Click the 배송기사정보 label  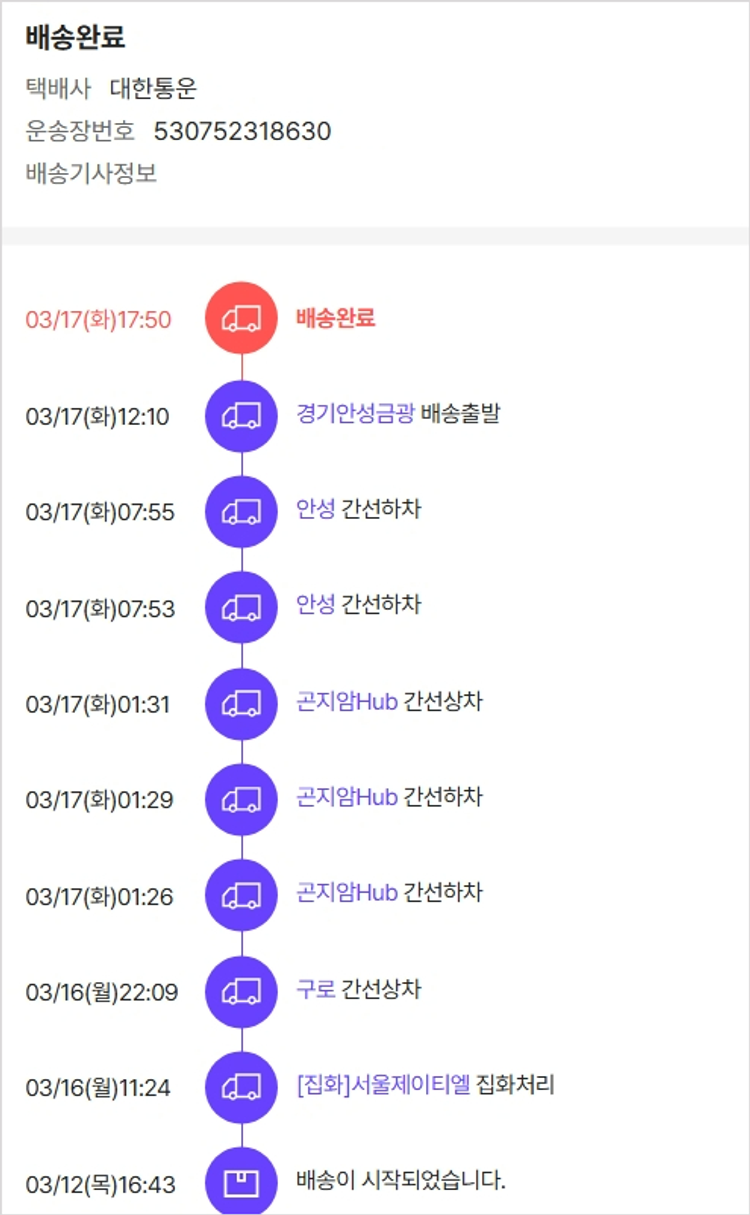(x=91, y=174)
